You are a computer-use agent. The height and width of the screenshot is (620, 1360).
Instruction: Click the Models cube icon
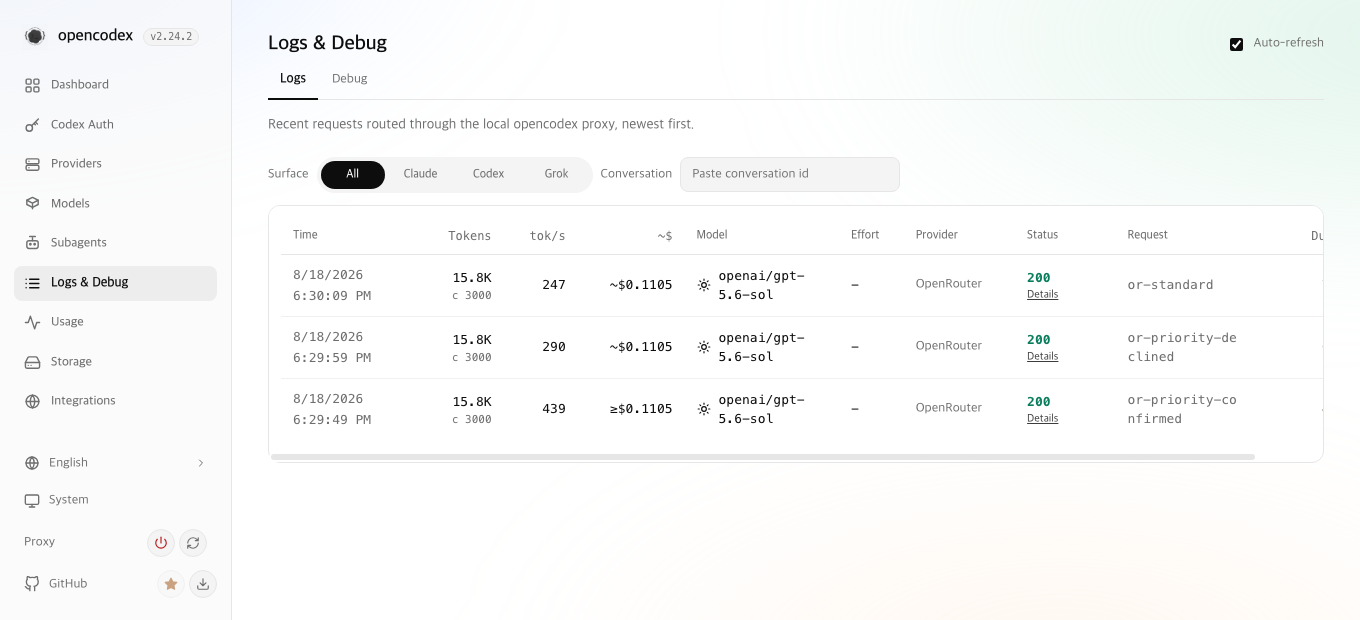pos(32,203)
